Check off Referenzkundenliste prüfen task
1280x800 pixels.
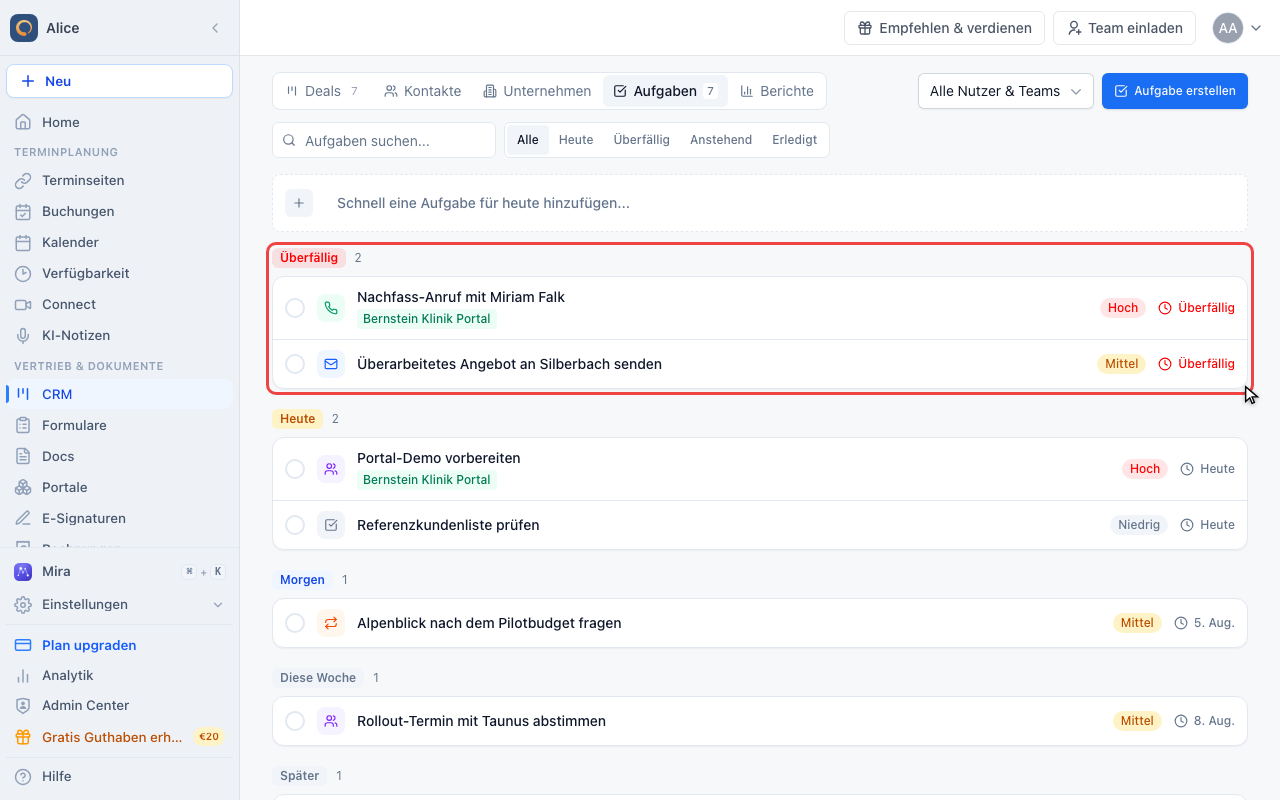pos(295,525)
